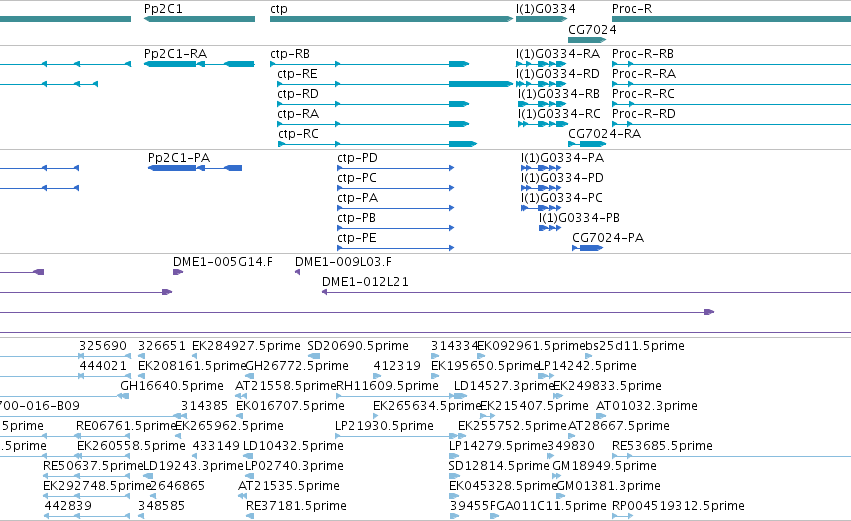
Task: Click the l(1)G0334-RB transcript label
Action: coord(559,94)
